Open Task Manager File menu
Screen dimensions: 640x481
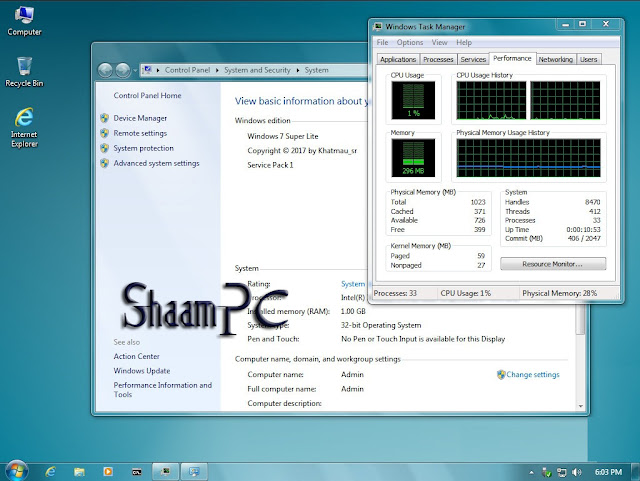point(382,42)
